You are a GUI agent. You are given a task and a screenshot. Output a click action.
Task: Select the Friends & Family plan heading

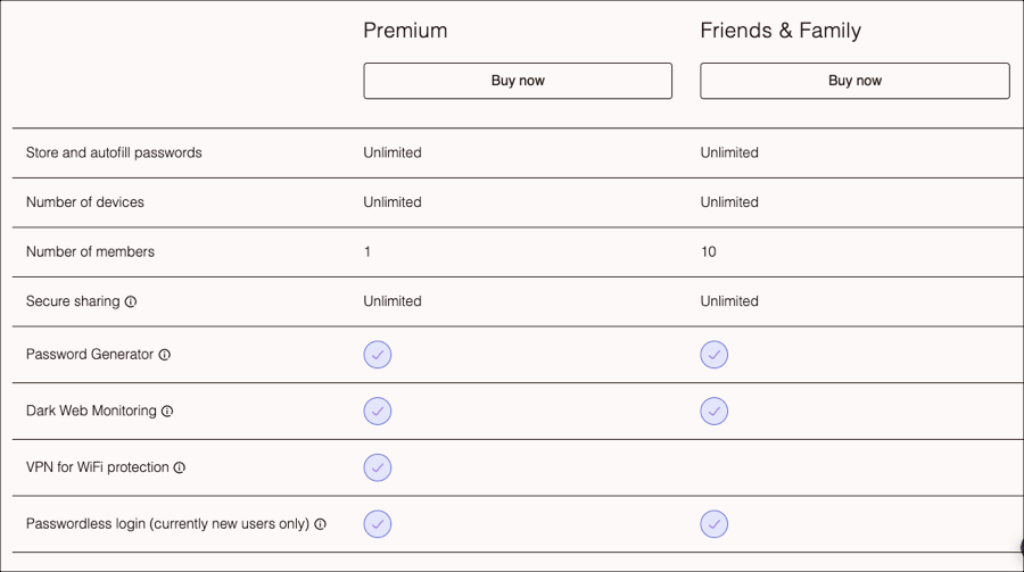click(x=780, y=31)
